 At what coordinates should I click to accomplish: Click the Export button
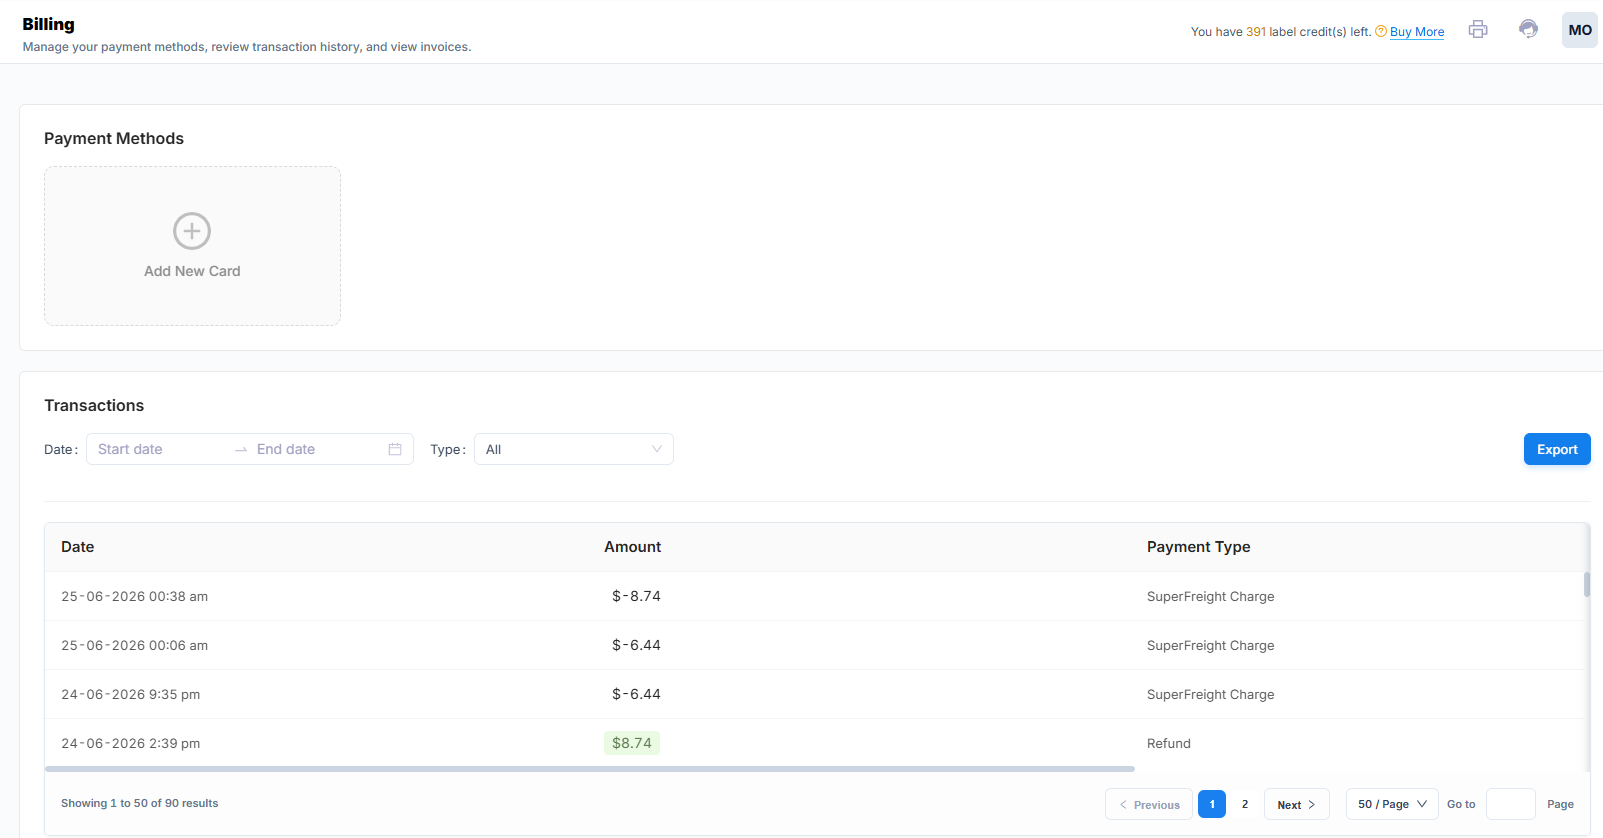tap(1557, 449)
